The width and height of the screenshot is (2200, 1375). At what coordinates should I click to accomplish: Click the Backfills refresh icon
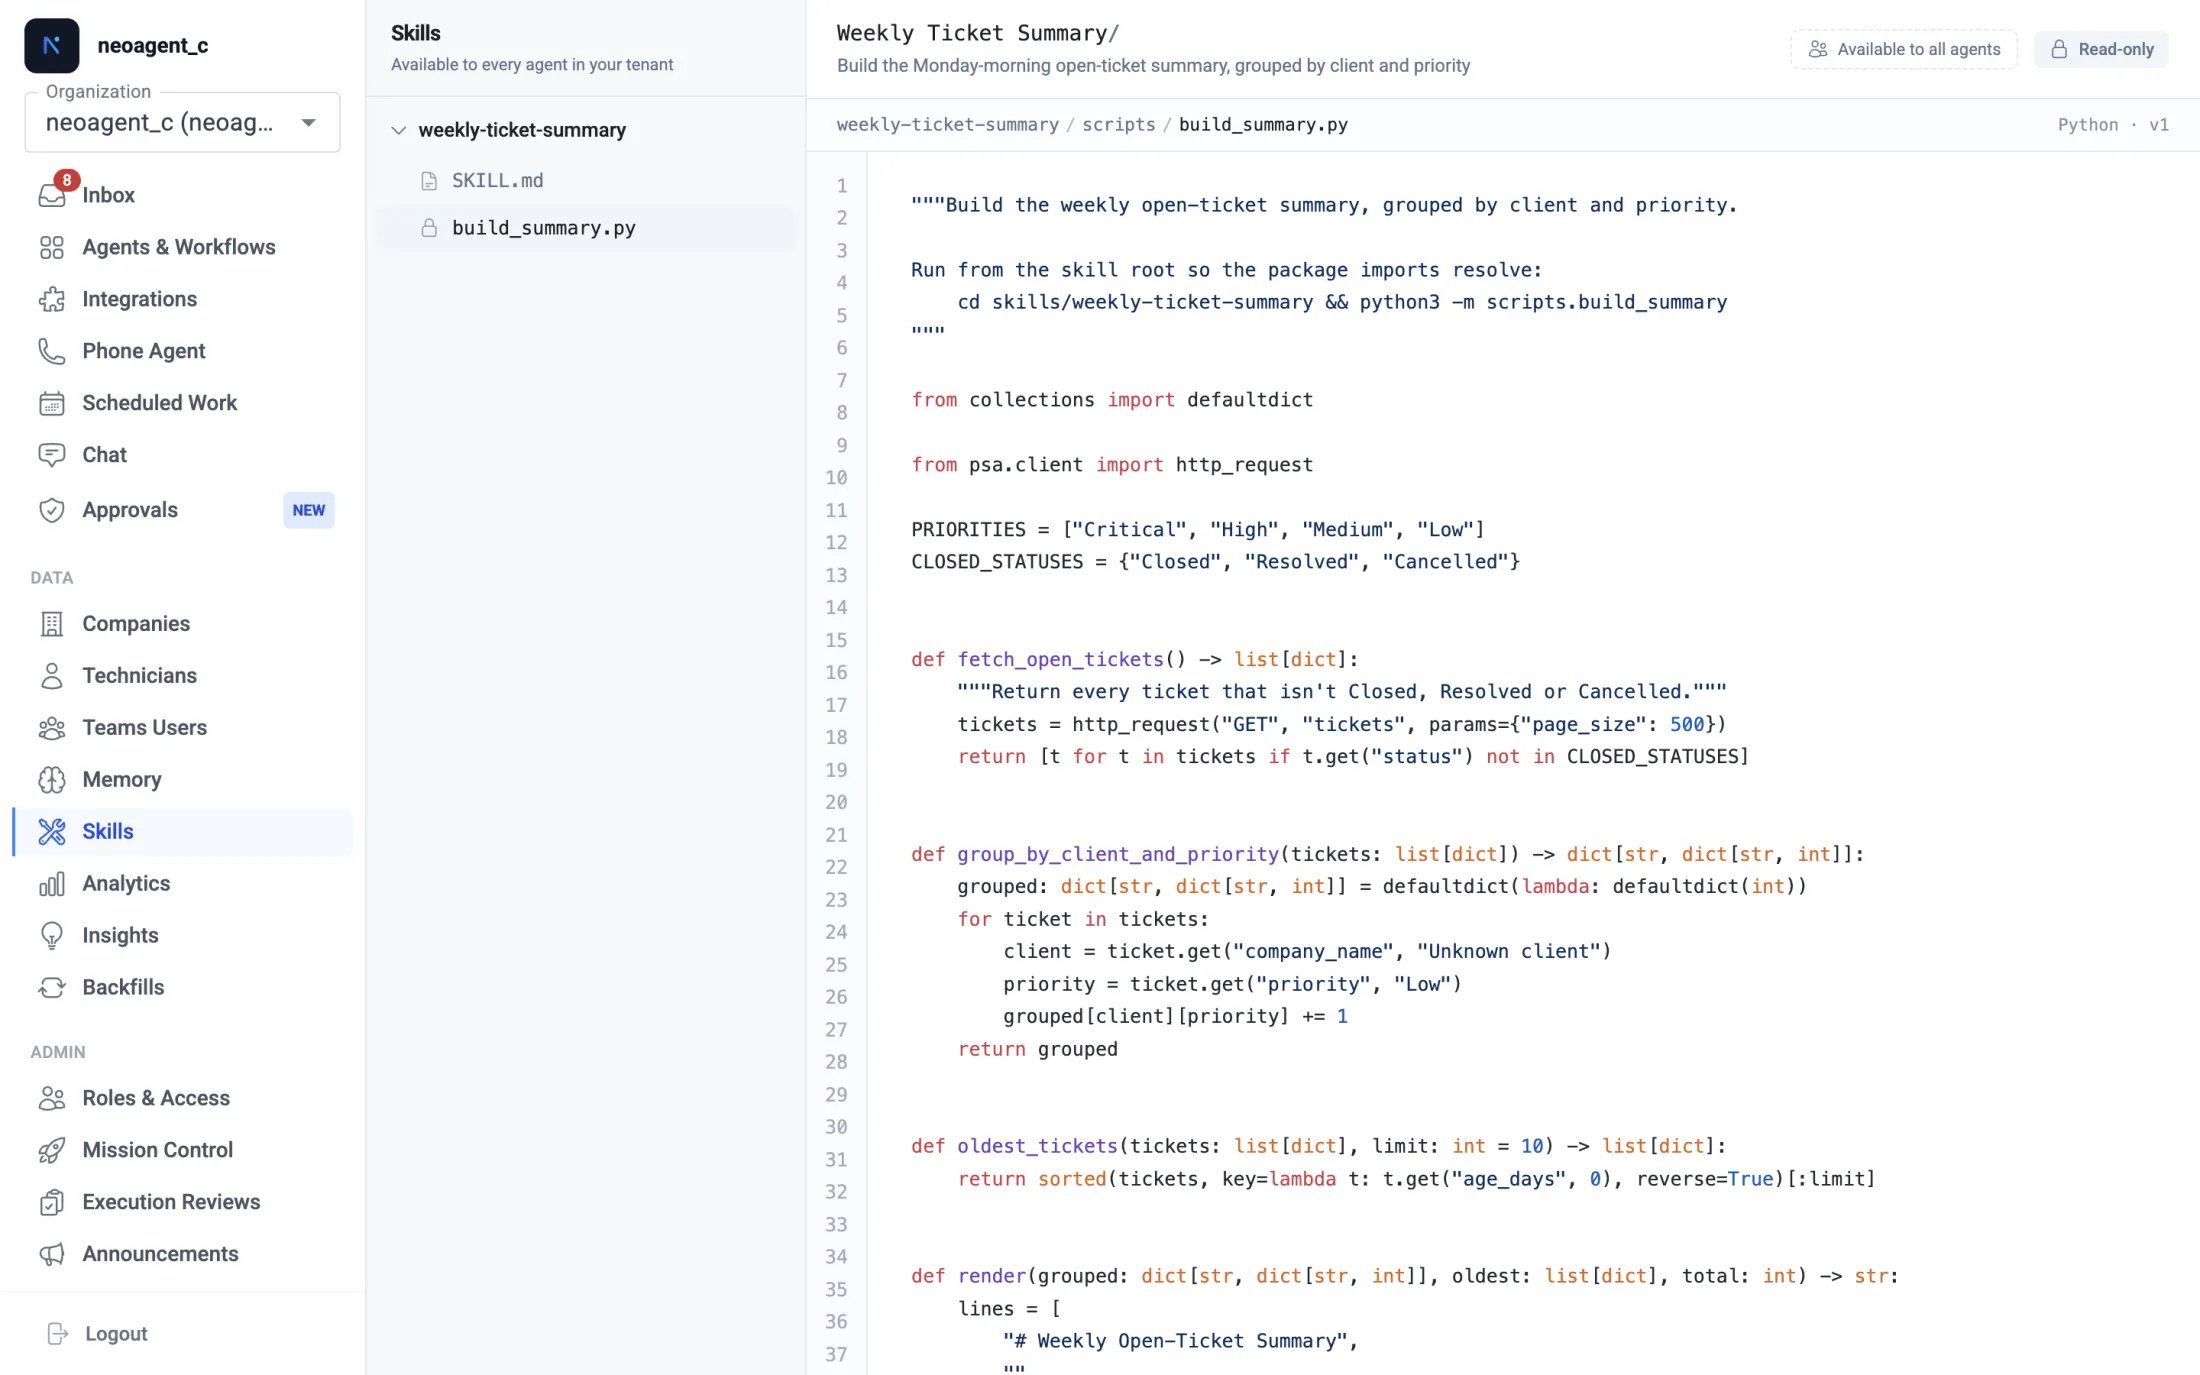52,988
